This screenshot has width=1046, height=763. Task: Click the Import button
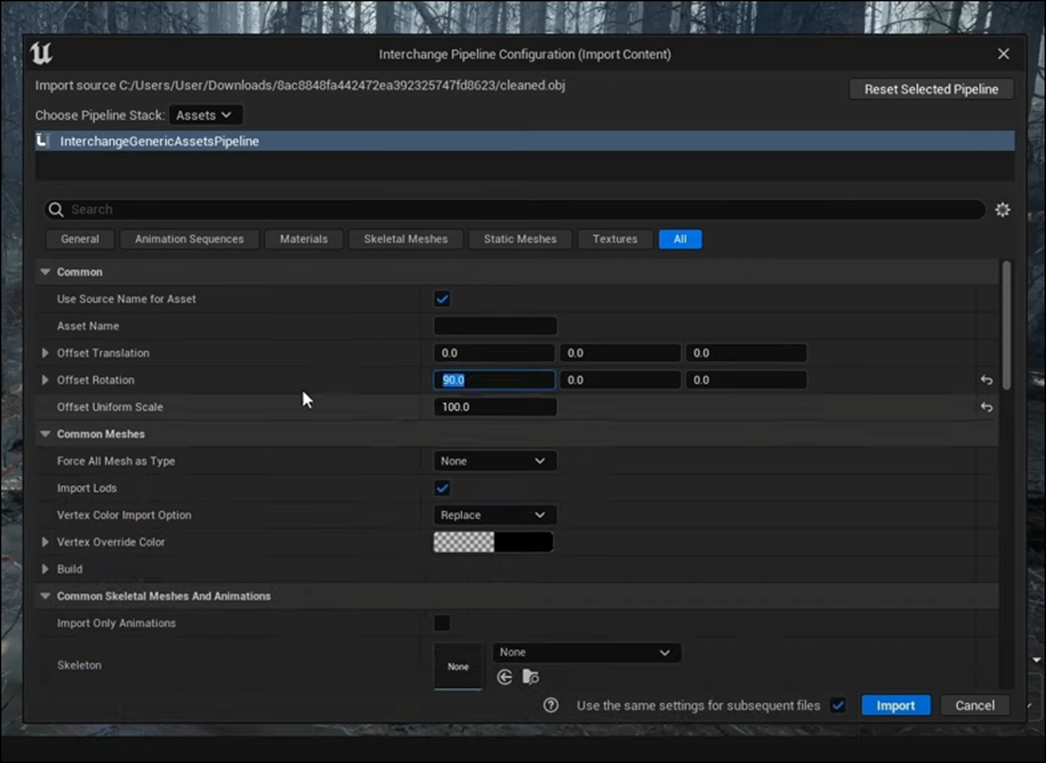pos(895,705)
